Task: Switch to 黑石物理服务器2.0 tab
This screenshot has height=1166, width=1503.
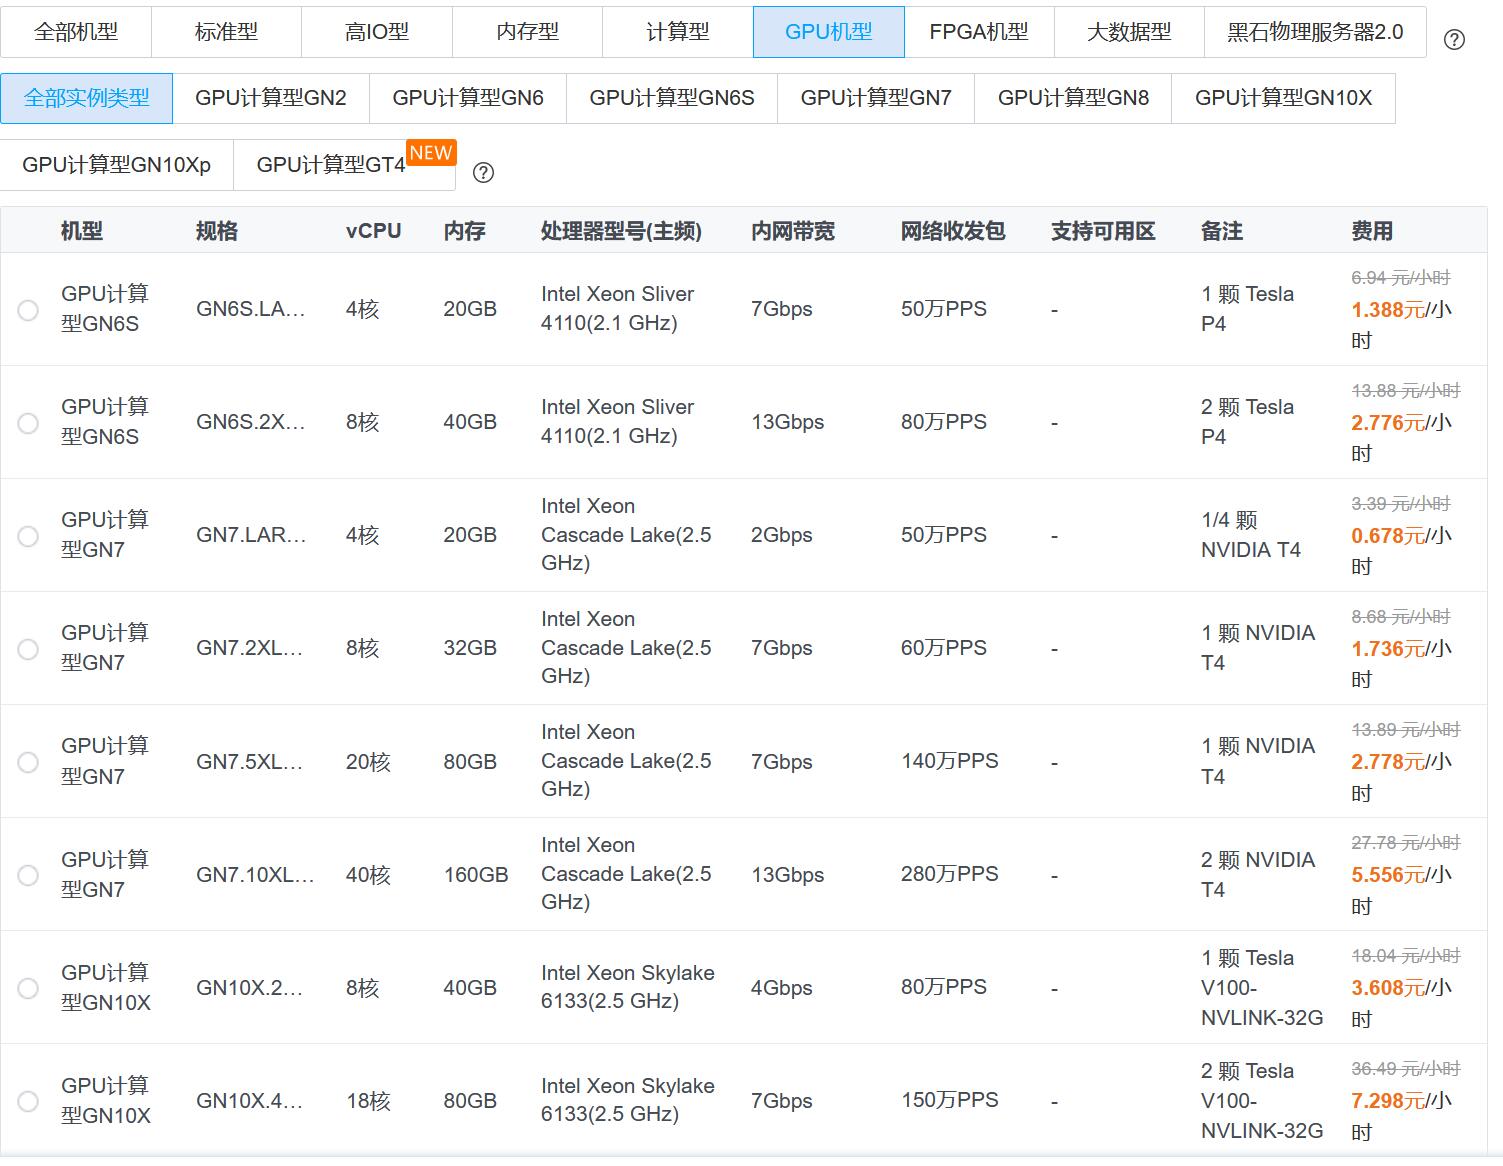Action: tap(1315, 32)
